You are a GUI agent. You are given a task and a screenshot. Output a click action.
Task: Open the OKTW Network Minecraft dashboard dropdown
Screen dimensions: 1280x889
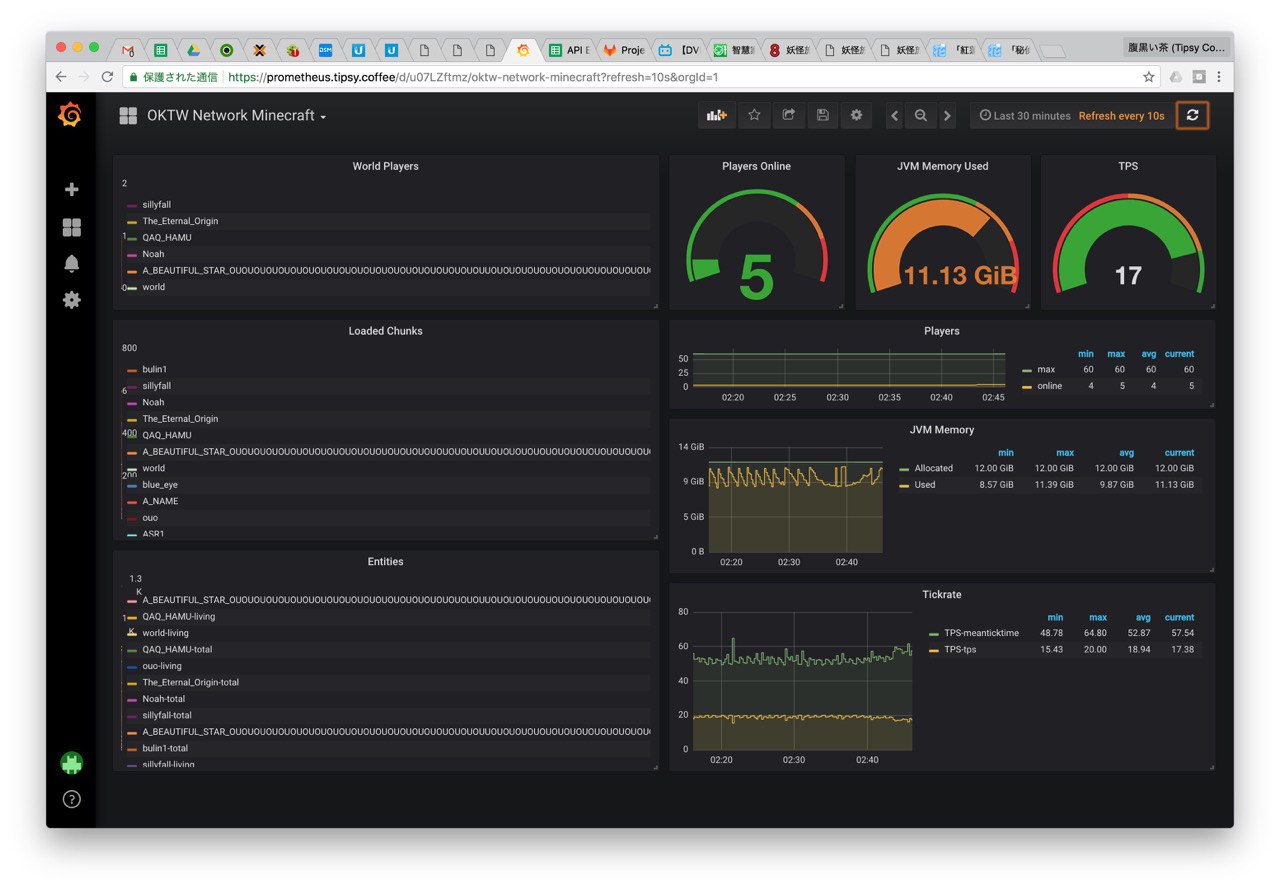(x=237, y=116)
